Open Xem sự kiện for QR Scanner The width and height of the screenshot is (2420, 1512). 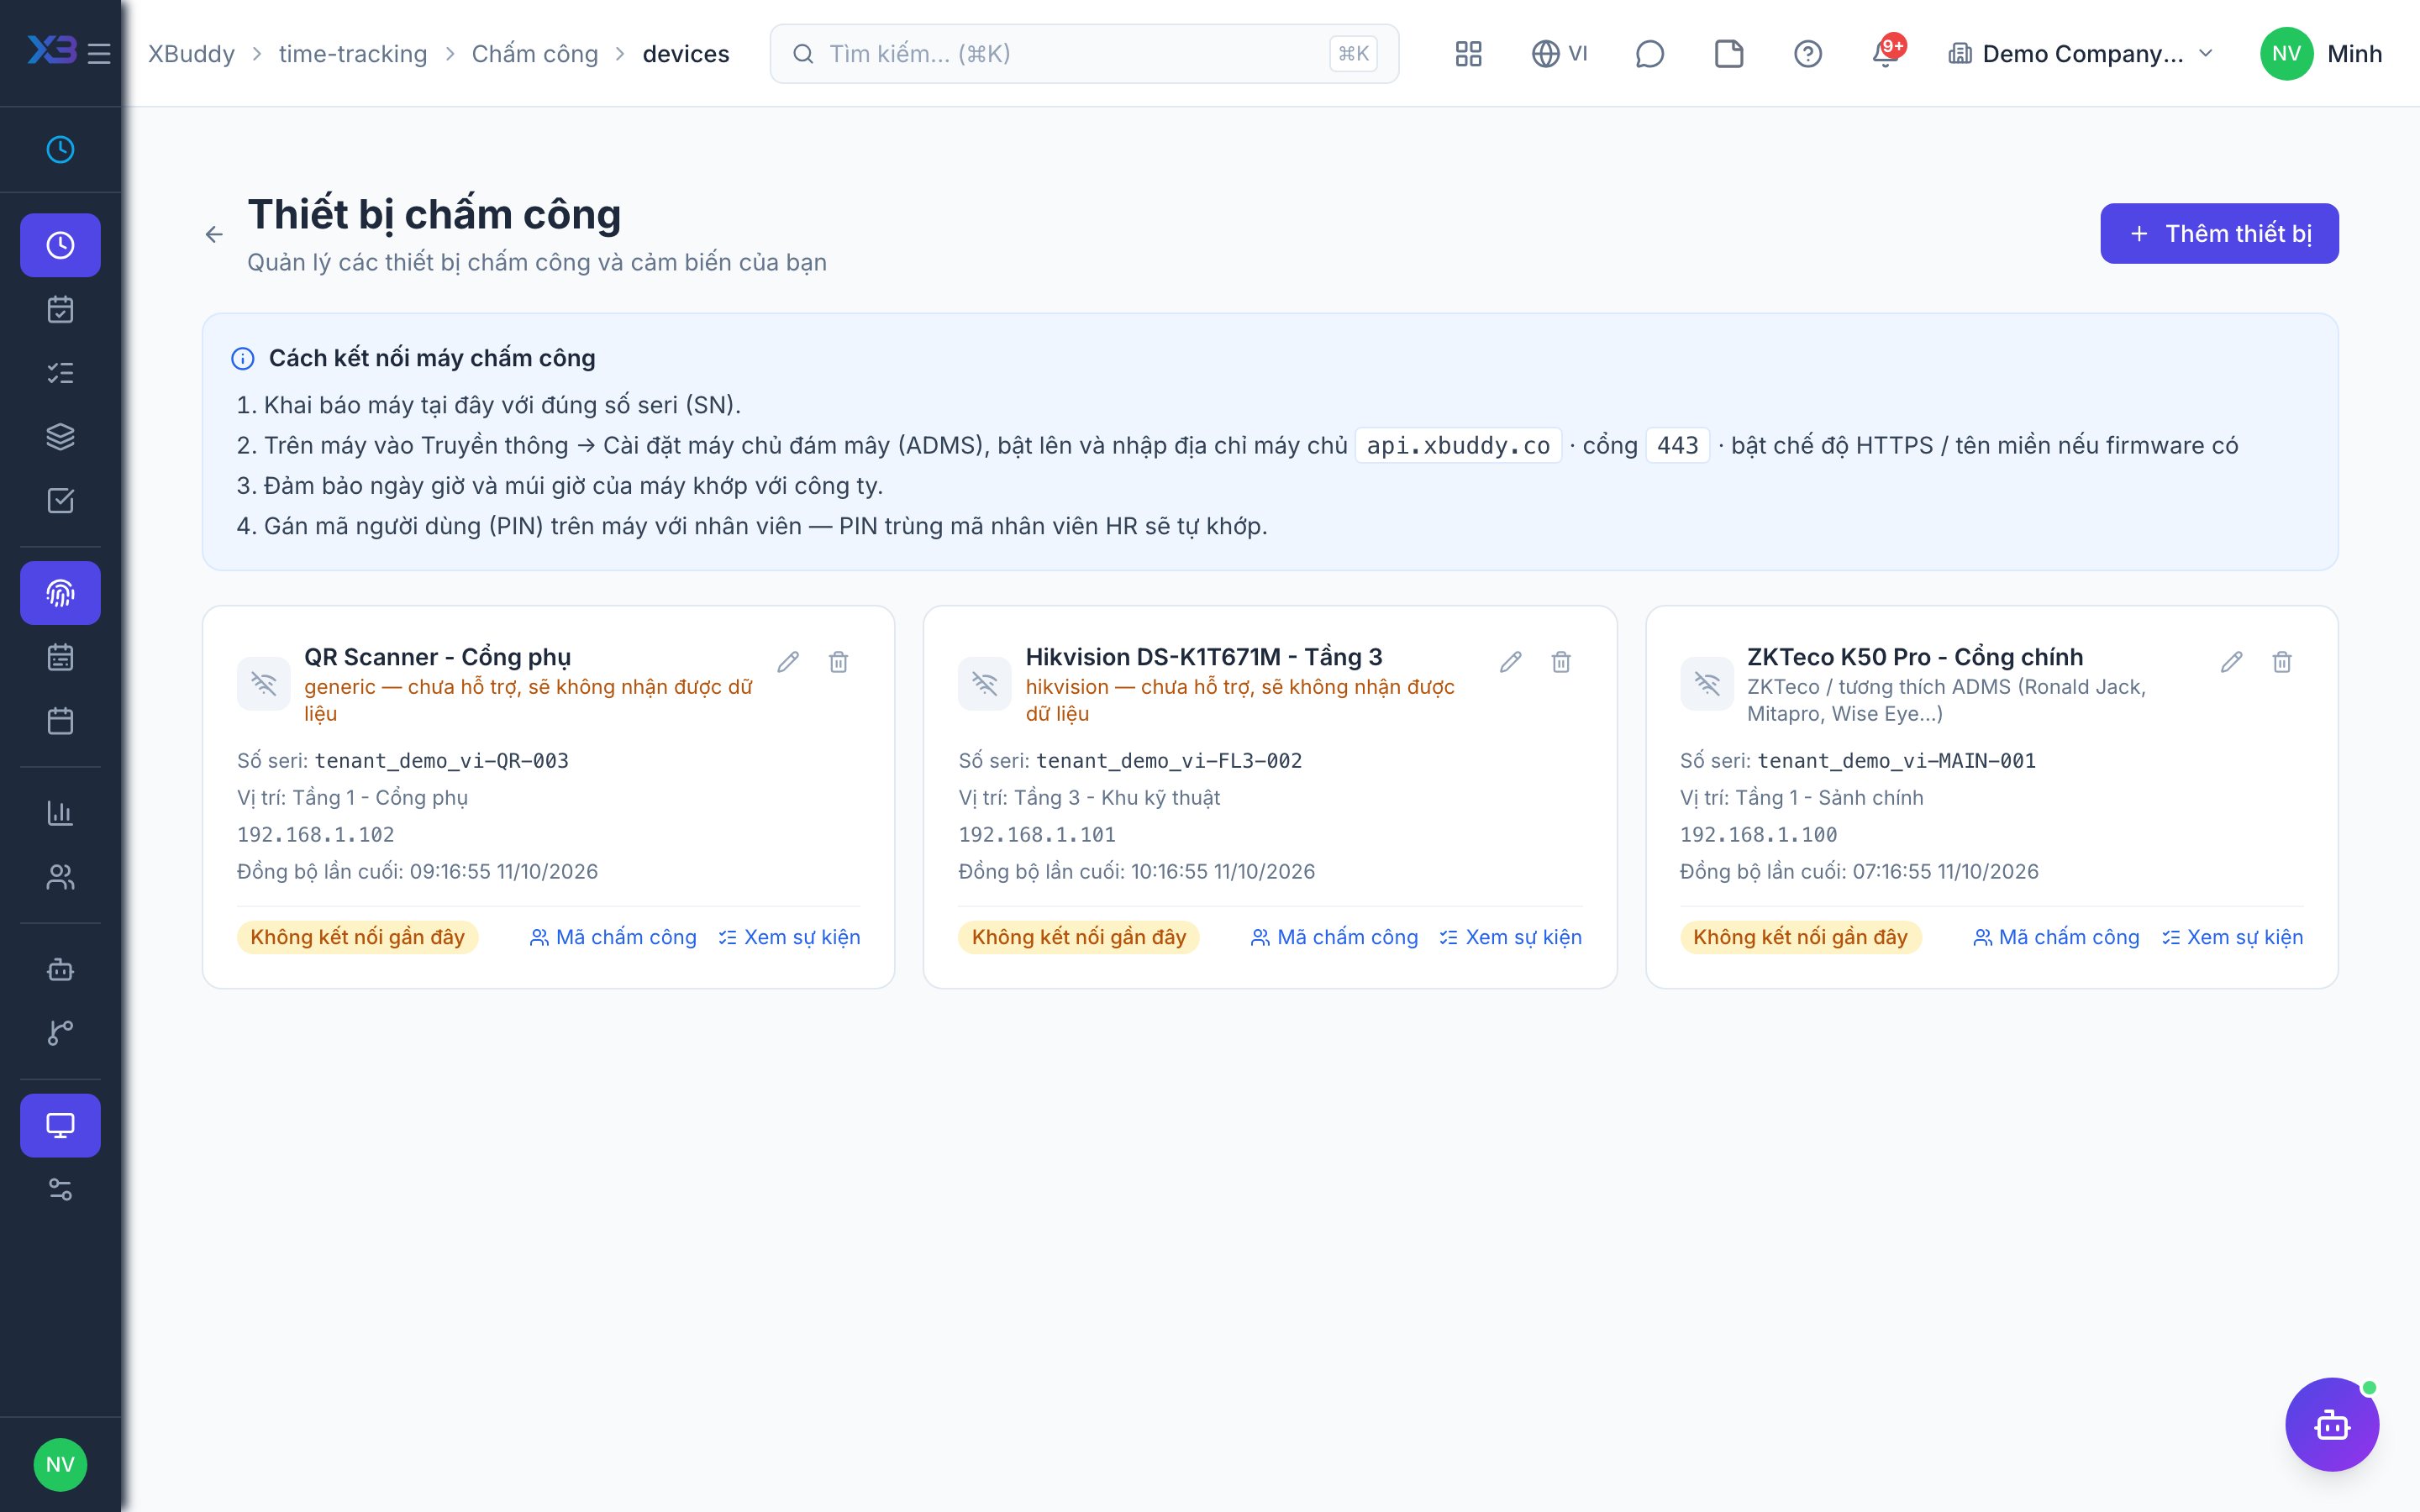point(789,937)
